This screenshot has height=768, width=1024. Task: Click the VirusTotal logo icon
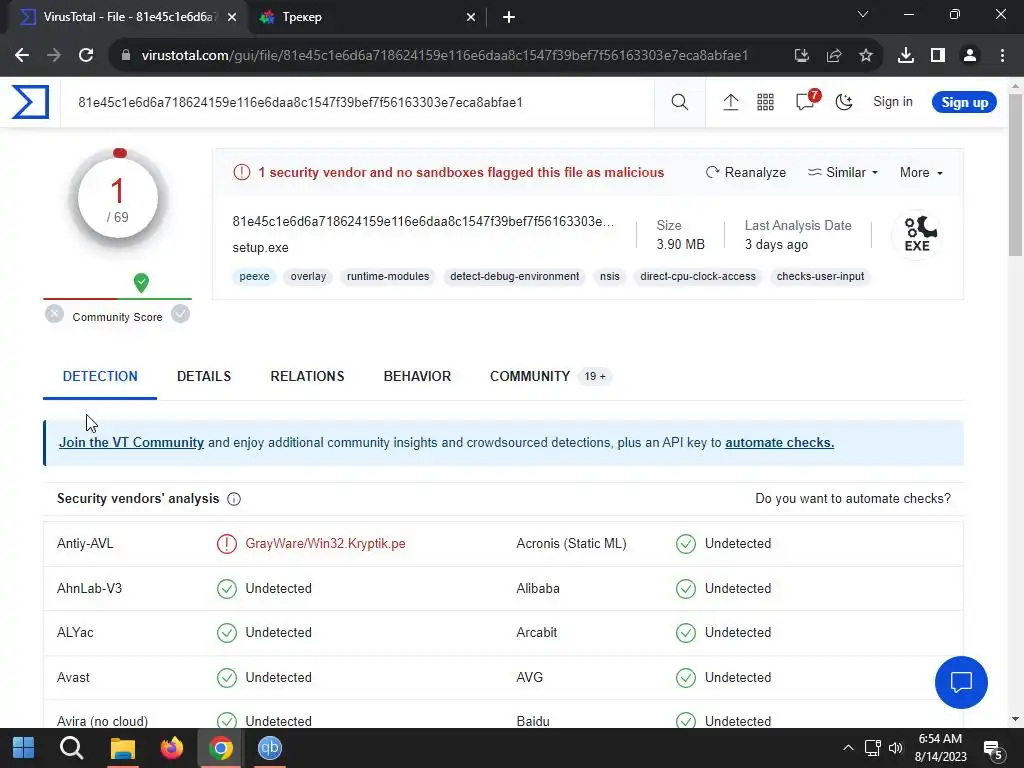pos(30,102)
